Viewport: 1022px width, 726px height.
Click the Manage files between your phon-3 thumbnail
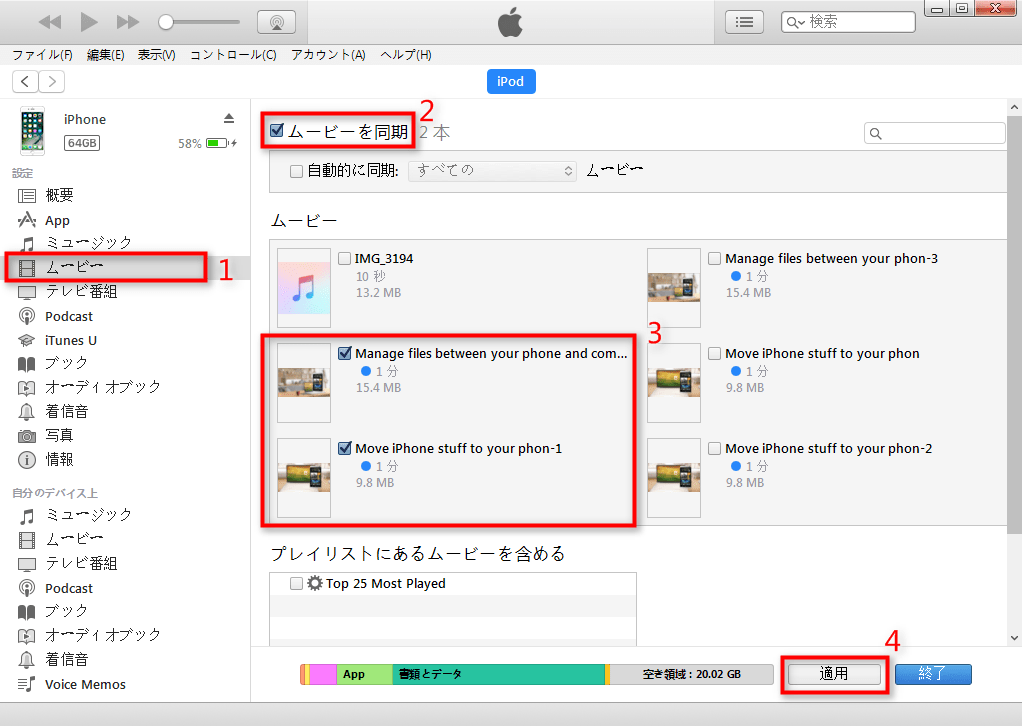(673, 287)
